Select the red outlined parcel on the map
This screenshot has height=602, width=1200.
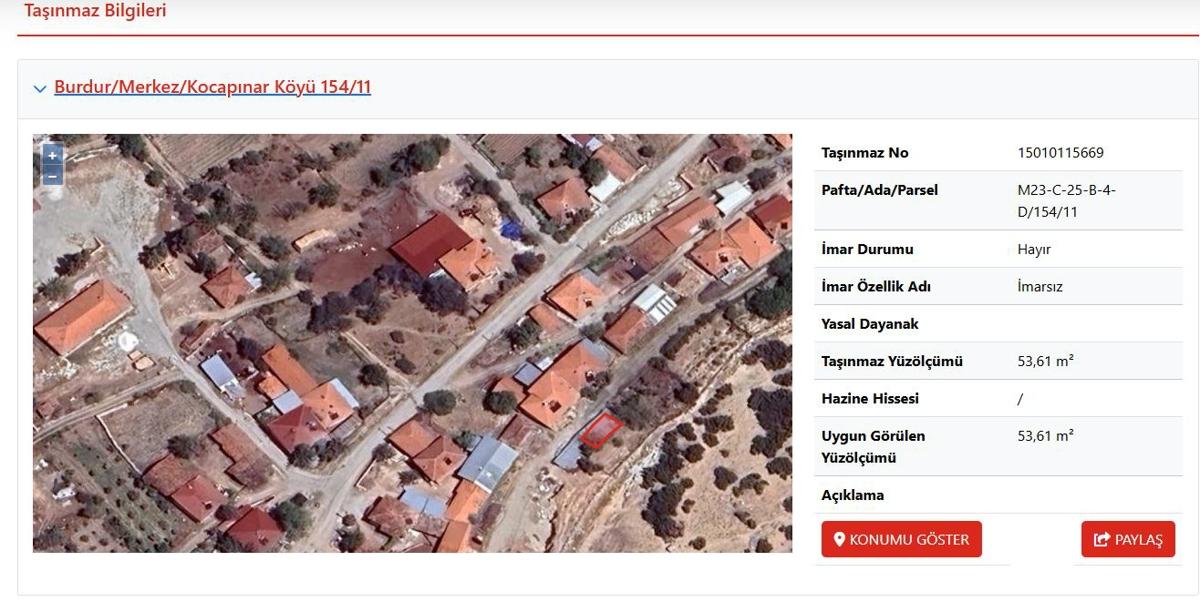602,431
